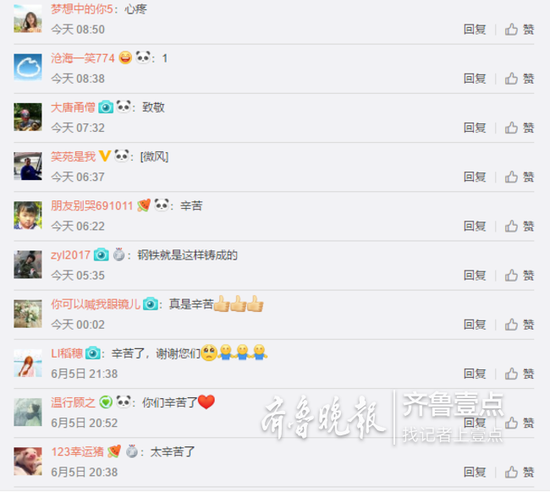Like 大唐甬僧's comment 致敬
This screenshot has width=550, height=492.
[519, 128]
